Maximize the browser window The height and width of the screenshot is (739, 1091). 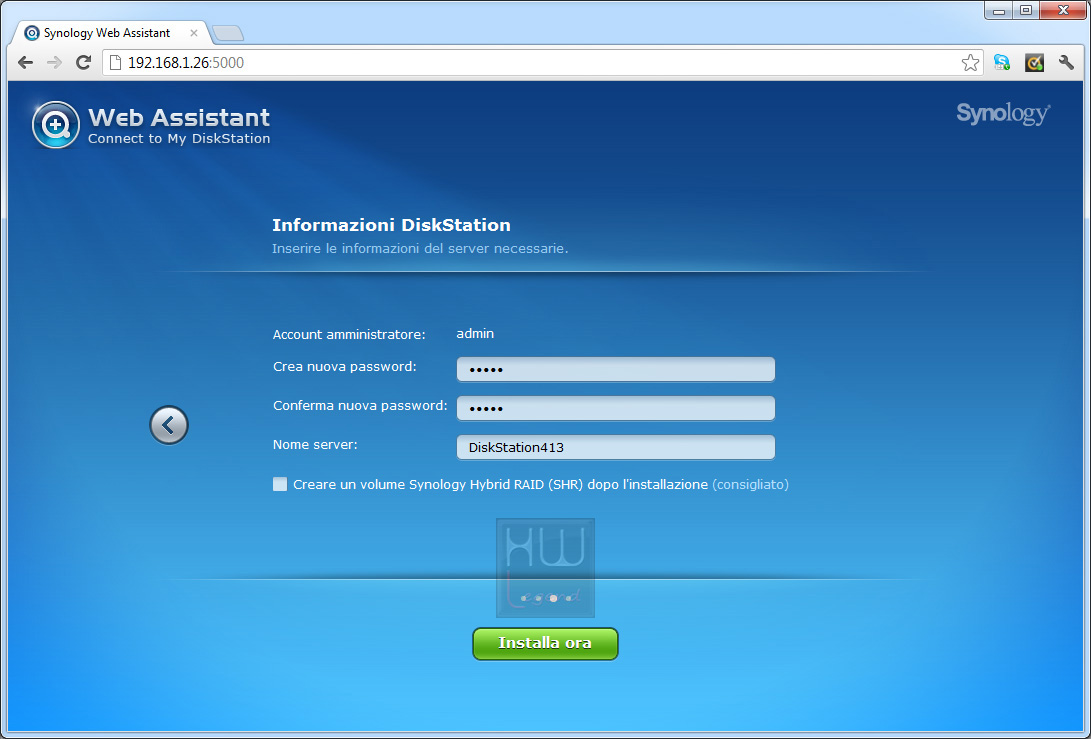pos(1026,10)
